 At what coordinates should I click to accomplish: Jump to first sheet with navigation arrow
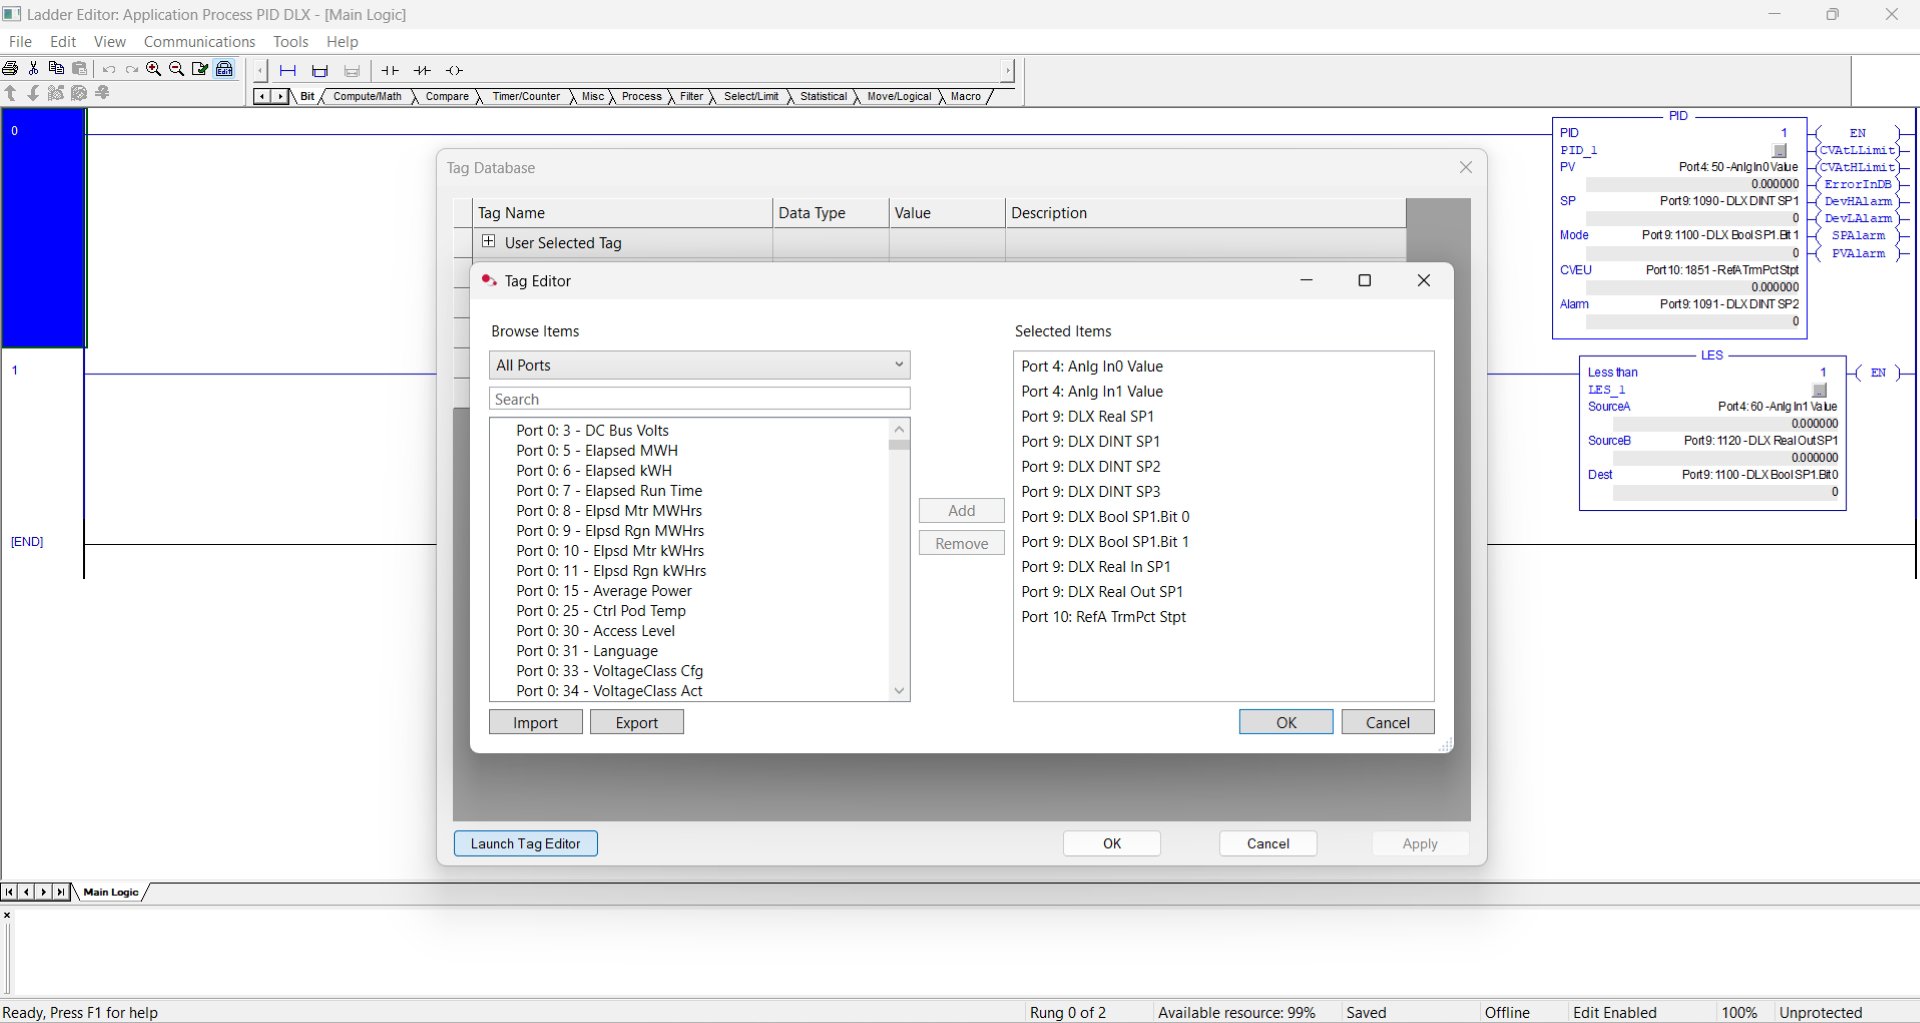click(x=9, y=891)
